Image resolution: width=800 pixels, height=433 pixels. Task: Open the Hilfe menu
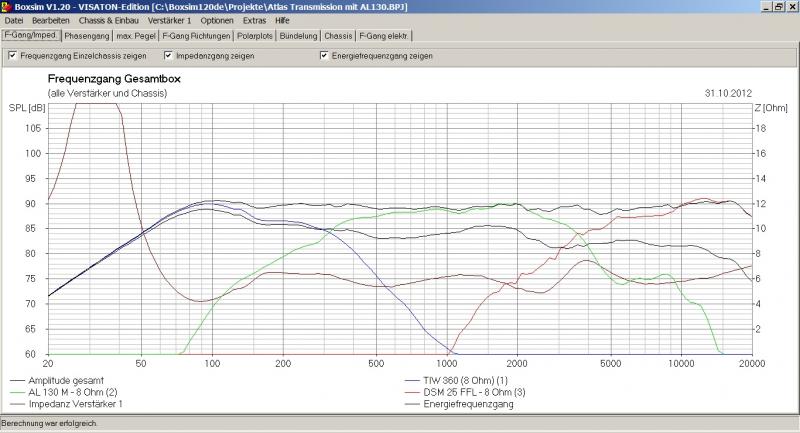pos(283,20)
